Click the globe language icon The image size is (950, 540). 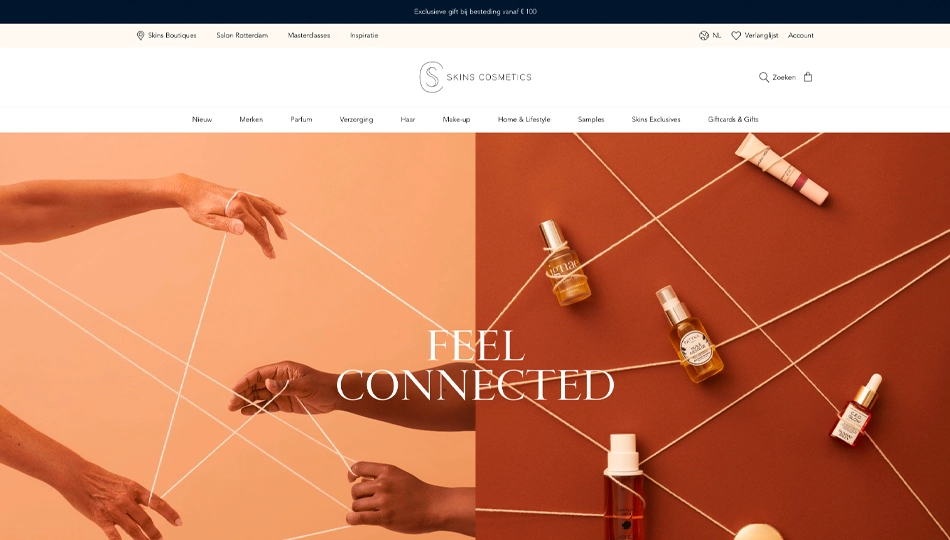[703, 36]
